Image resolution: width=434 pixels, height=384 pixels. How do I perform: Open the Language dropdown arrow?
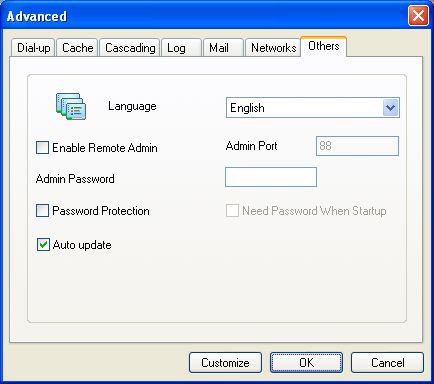pos(391,108)
